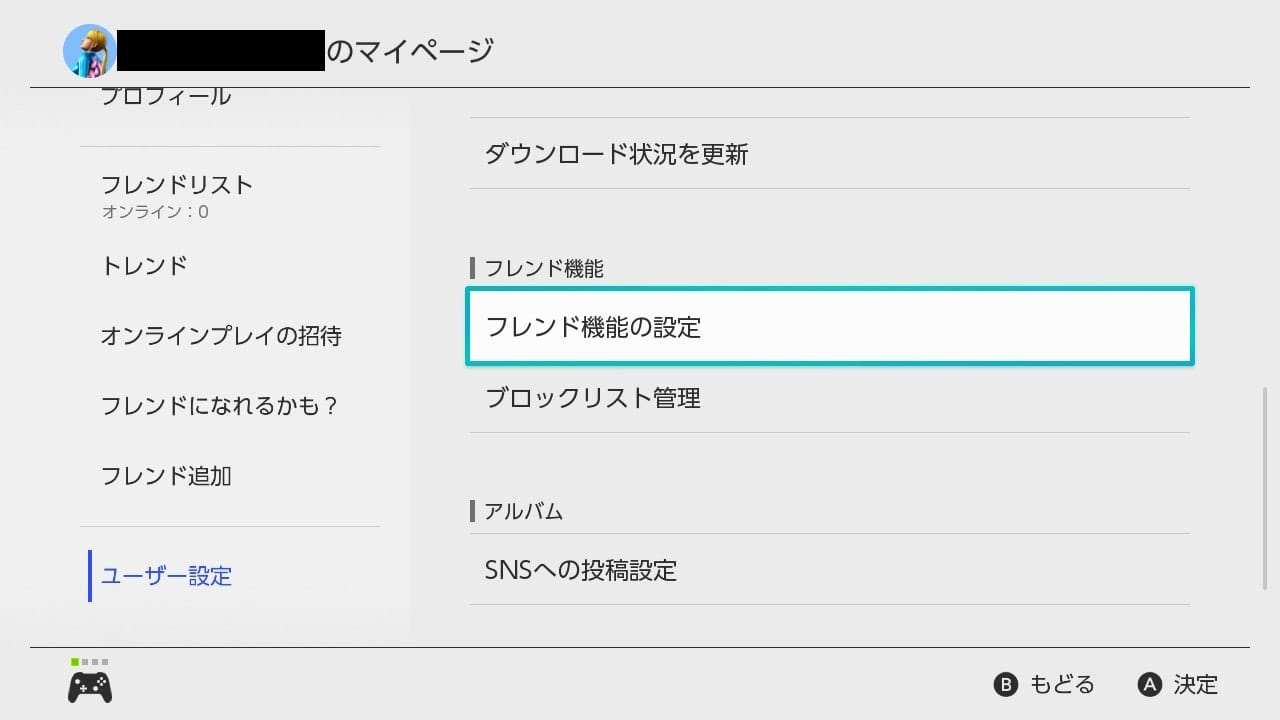Open フレンドリスト showing online count
Screen dimensions: 1280x720
tap(178, 184)
